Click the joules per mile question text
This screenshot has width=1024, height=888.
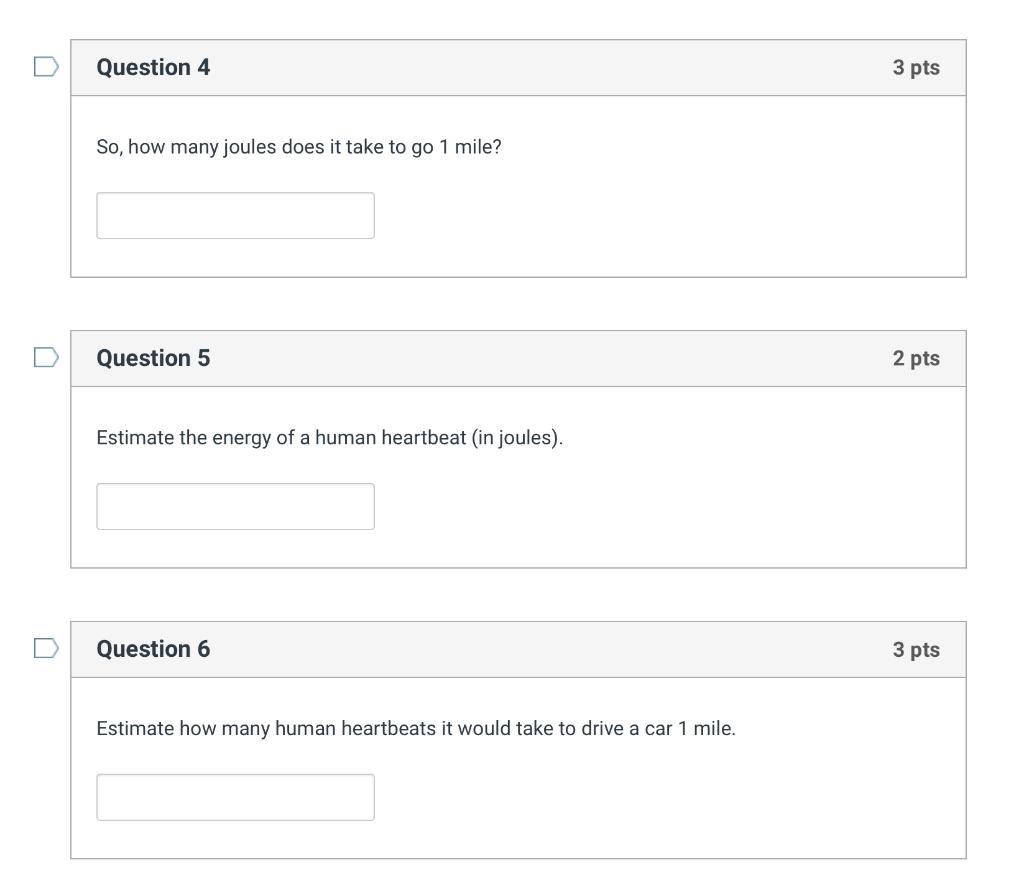pos(298,147)
